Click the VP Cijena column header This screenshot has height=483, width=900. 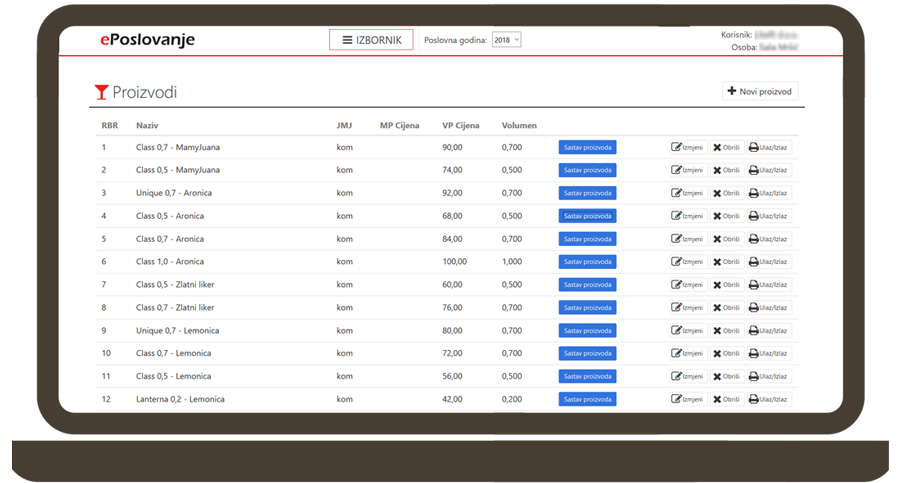460,126
